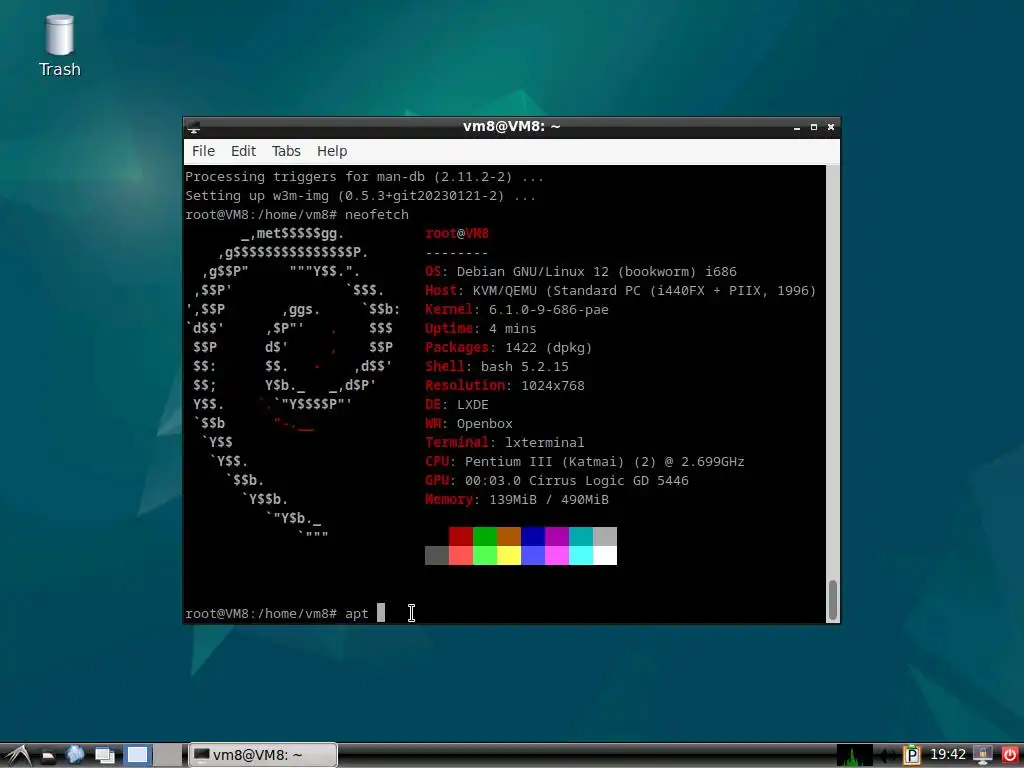
Task: Click the dark blue color block
Action: 533,537
